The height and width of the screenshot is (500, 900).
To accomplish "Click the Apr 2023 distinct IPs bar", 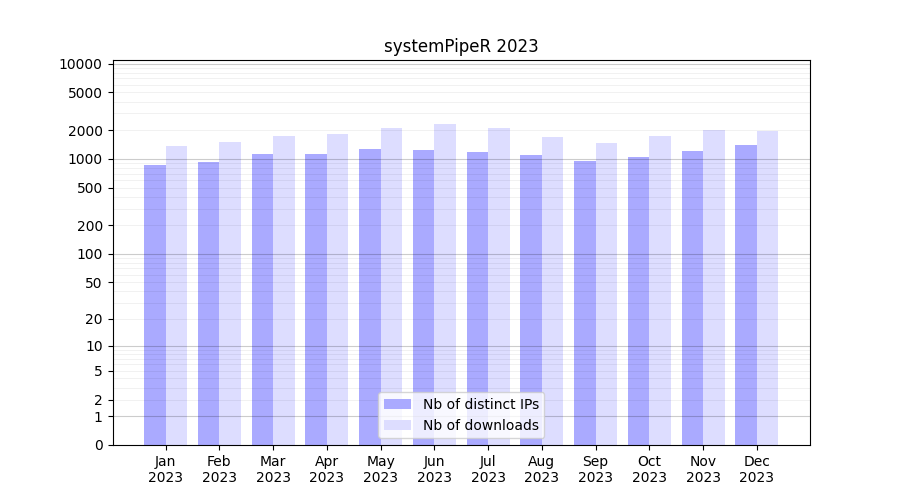I will pos(316,299).
